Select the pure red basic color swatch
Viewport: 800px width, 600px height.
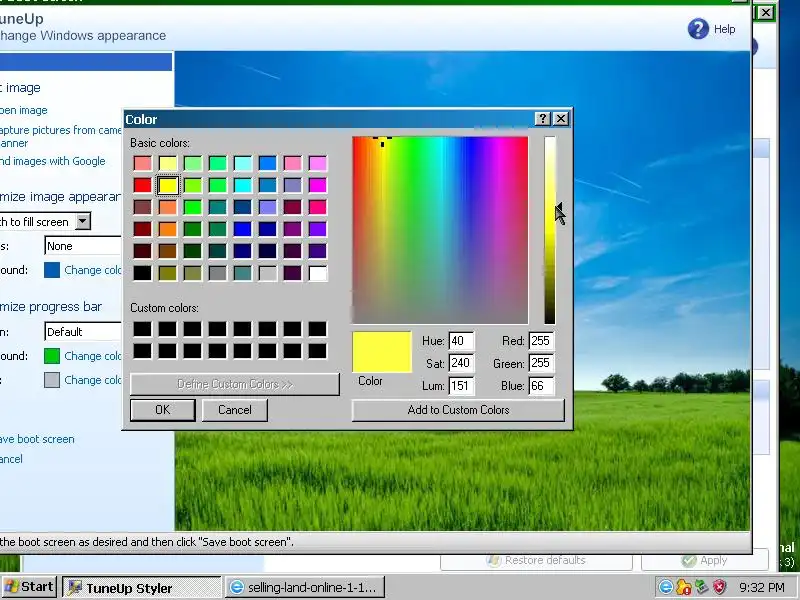click(x=142, y=185)
